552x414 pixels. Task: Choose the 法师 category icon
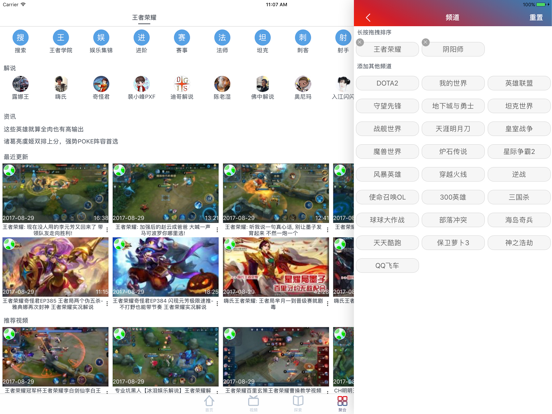[x=222, y=38]
